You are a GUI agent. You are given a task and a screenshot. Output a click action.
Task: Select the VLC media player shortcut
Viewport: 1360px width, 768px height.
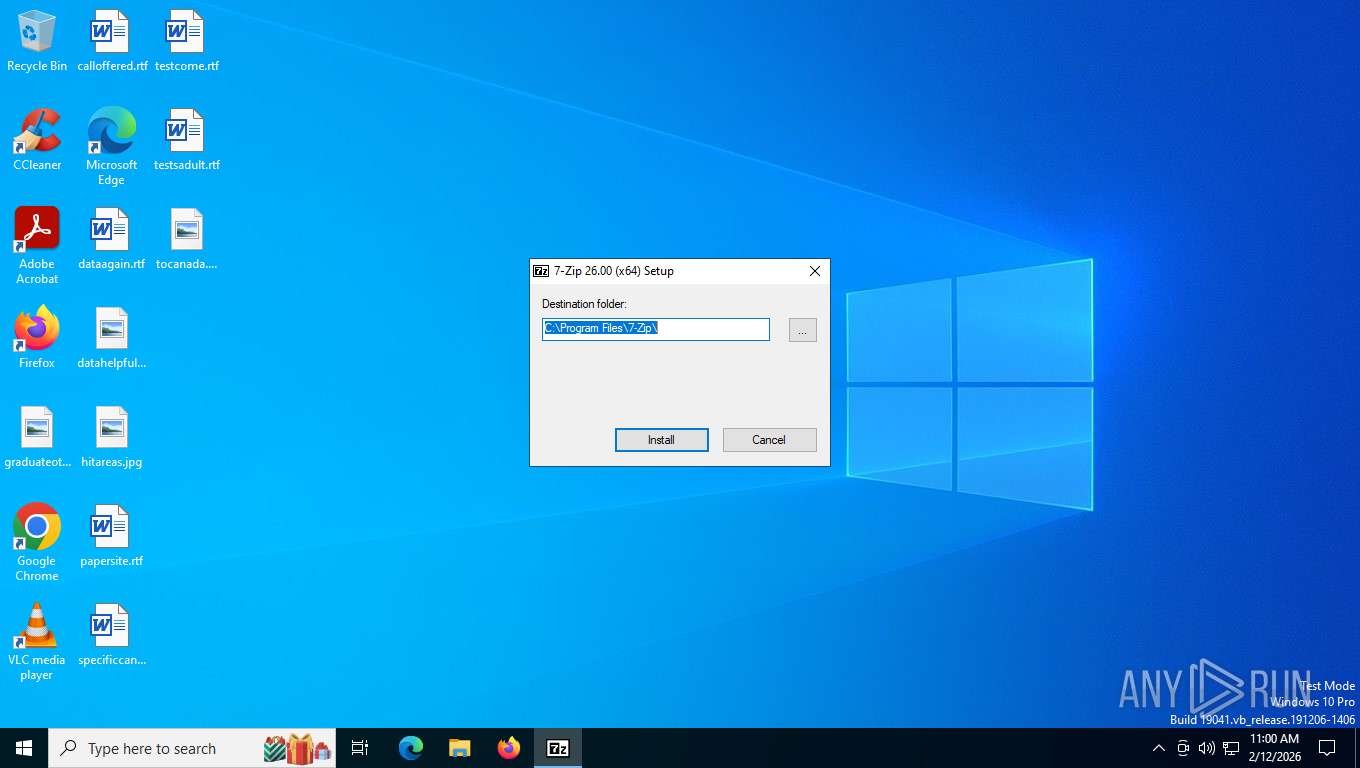(x=37, y=642)
